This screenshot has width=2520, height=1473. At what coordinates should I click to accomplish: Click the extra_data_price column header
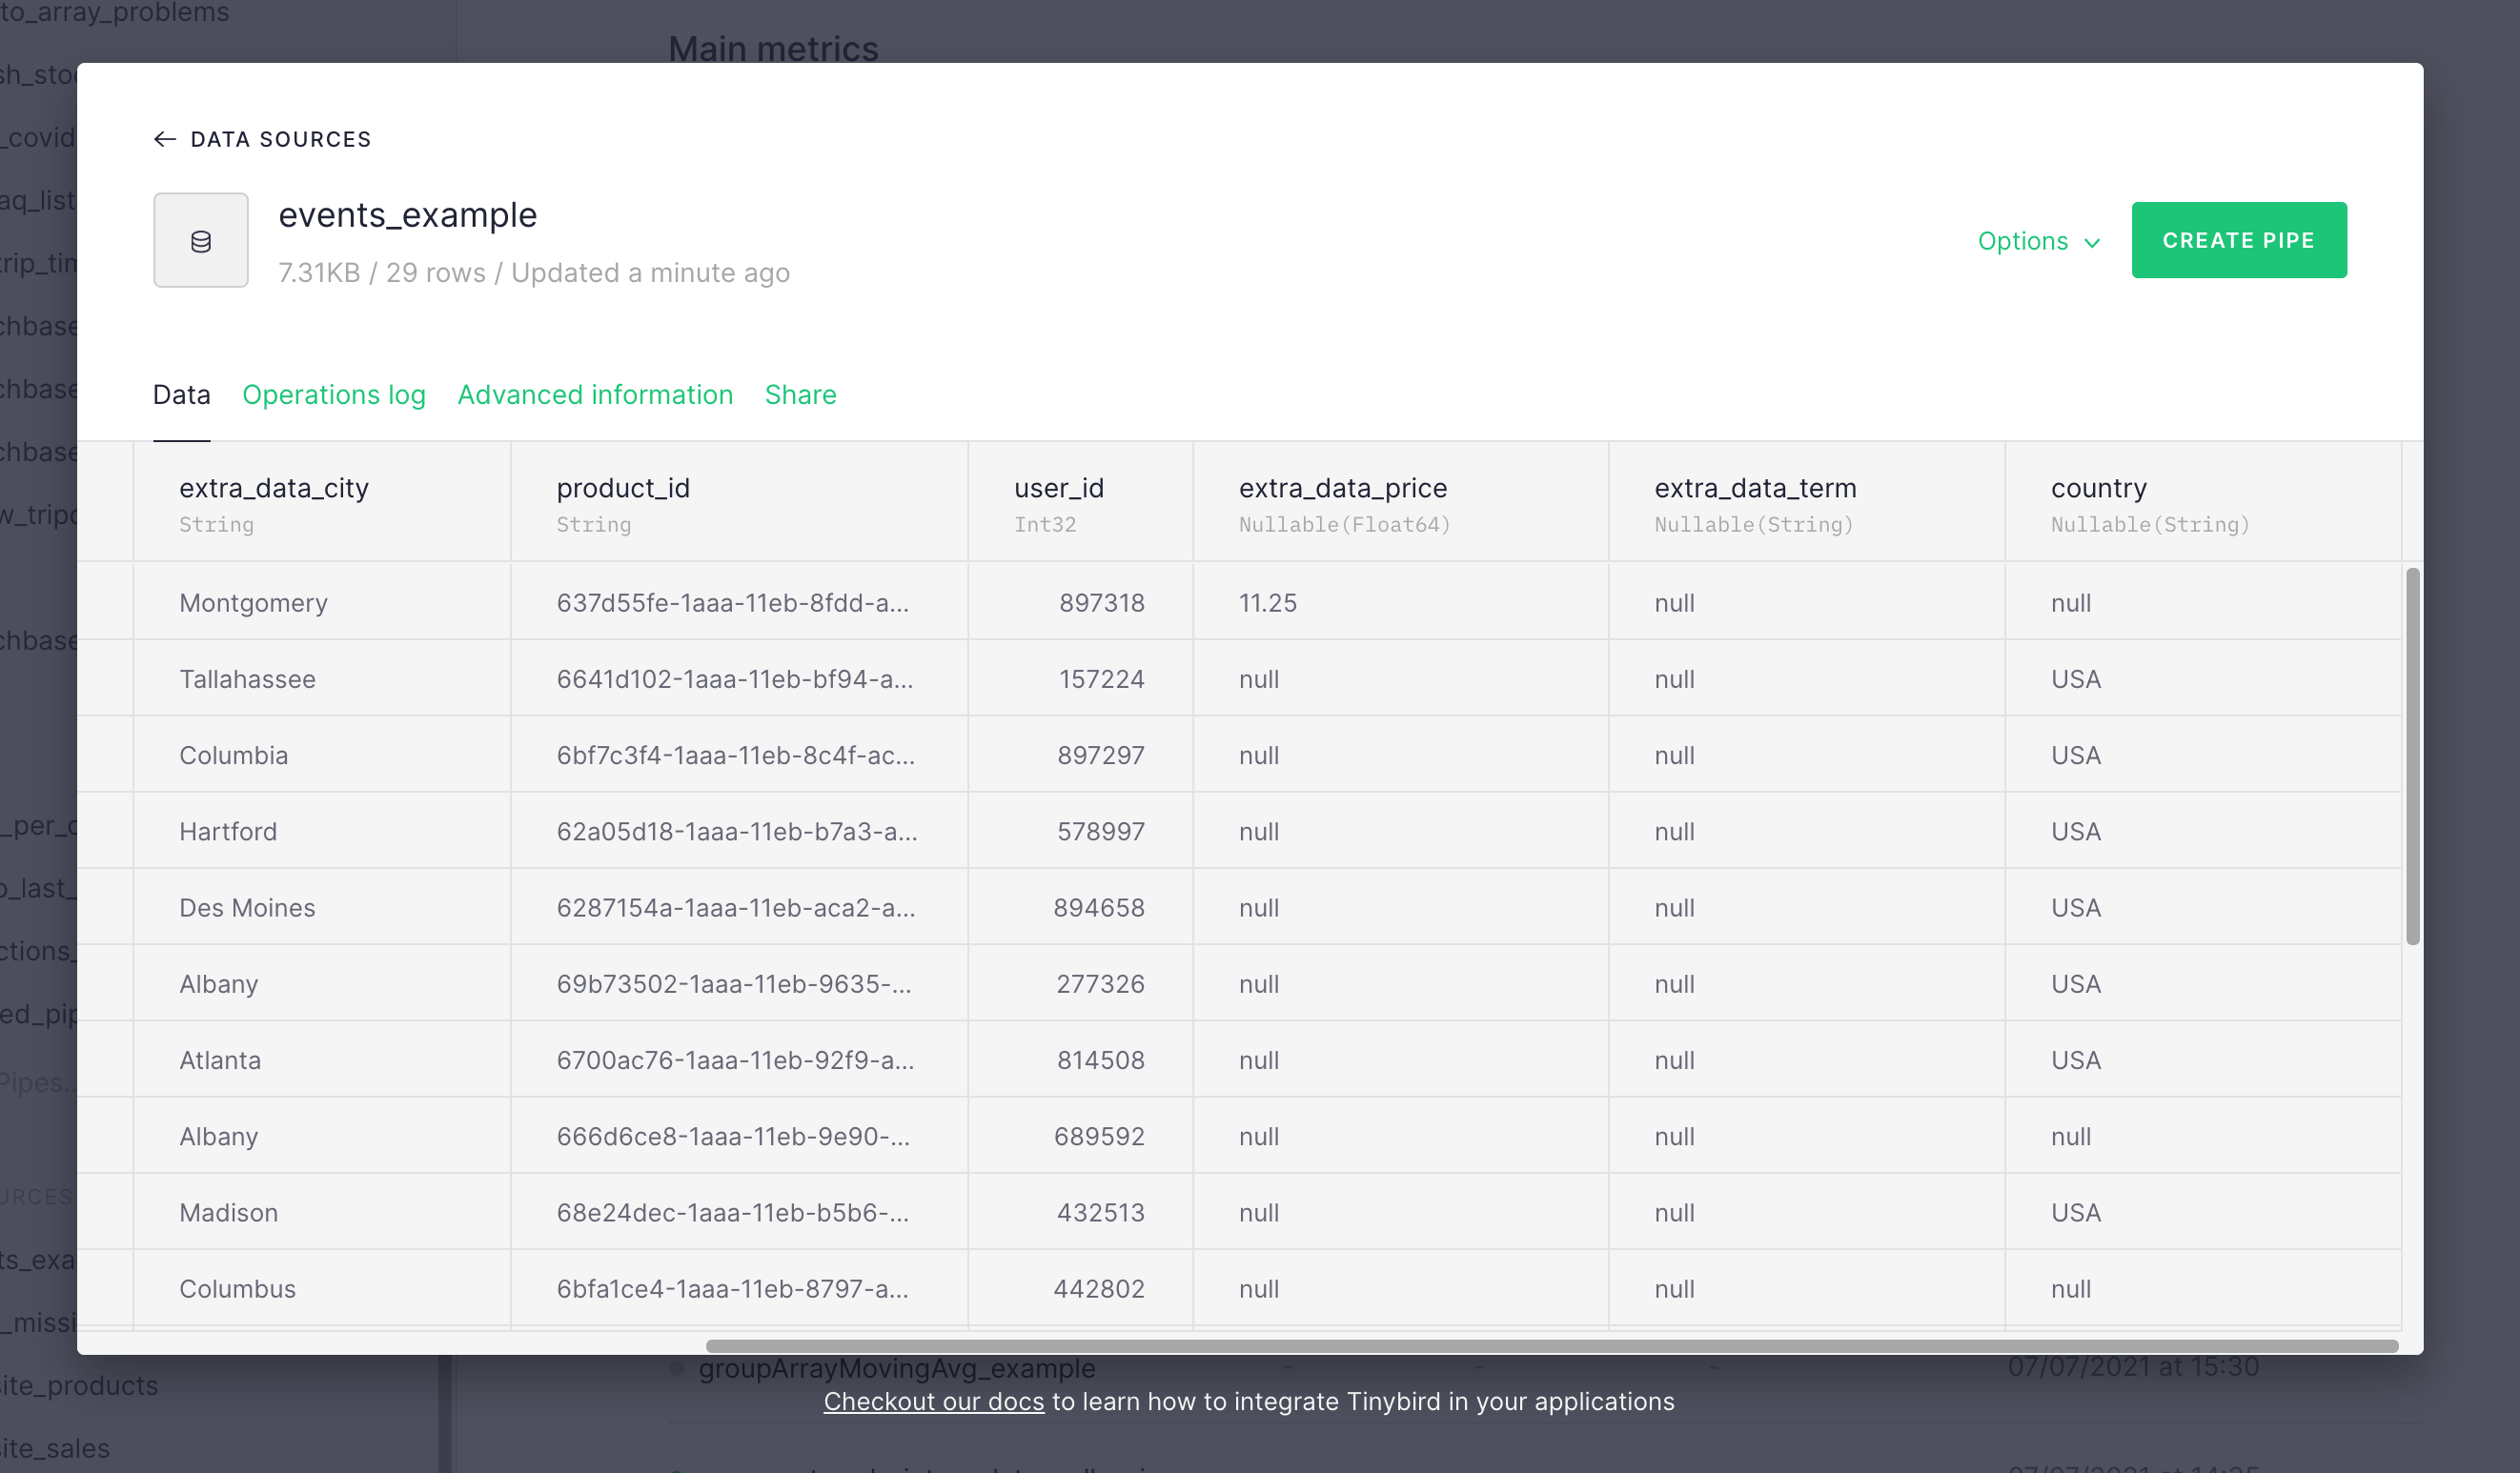point(1400,502)
